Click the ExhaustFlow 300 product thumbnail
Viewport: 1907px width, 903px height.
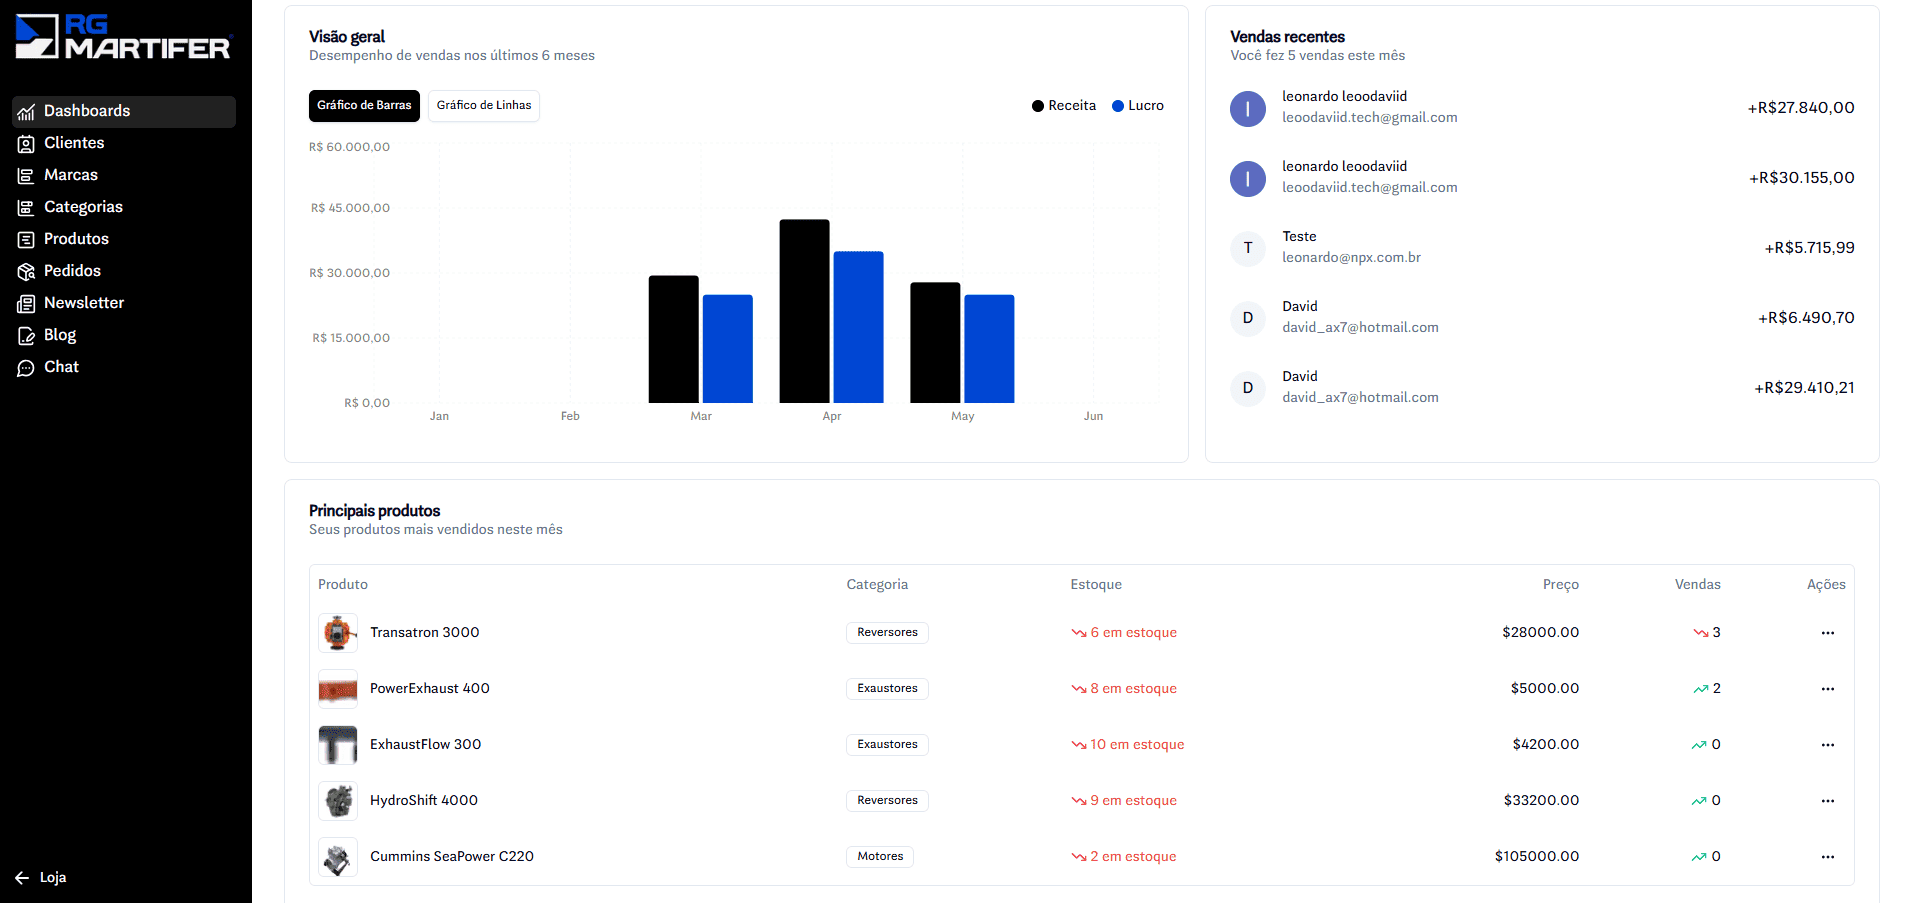coord(338,745)
